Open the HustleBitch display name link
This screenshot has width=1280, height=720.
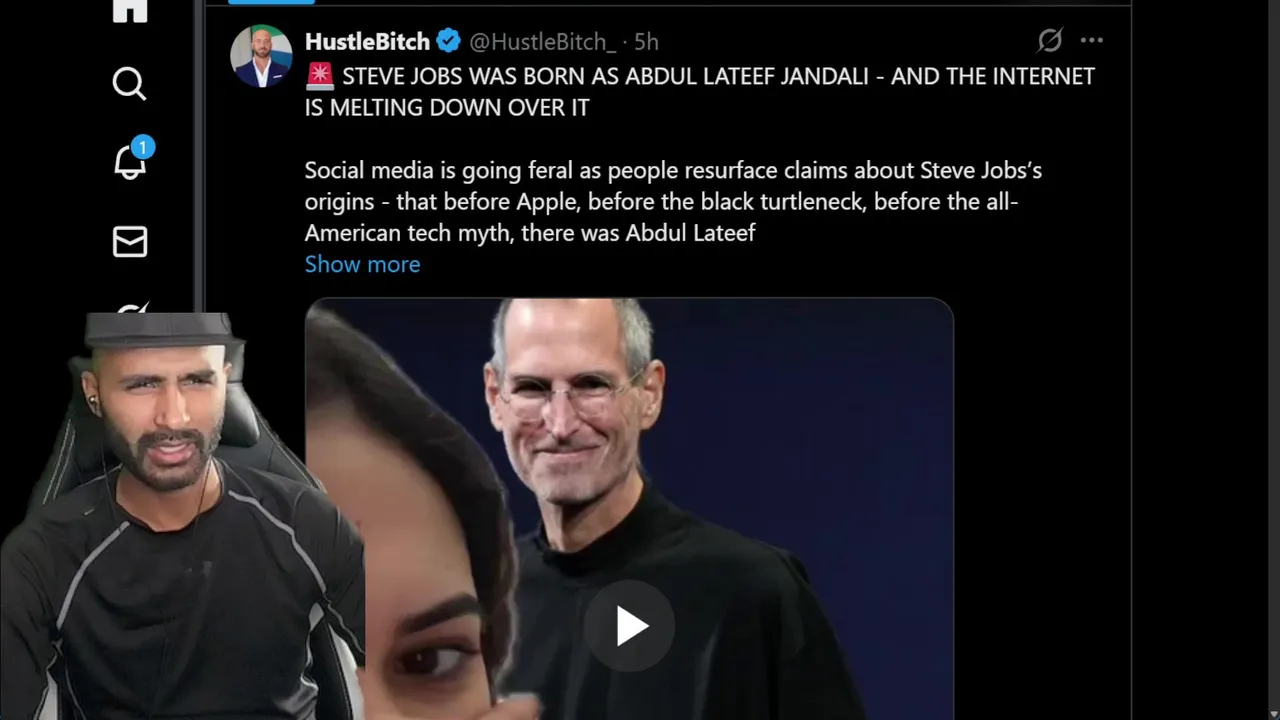367,41
